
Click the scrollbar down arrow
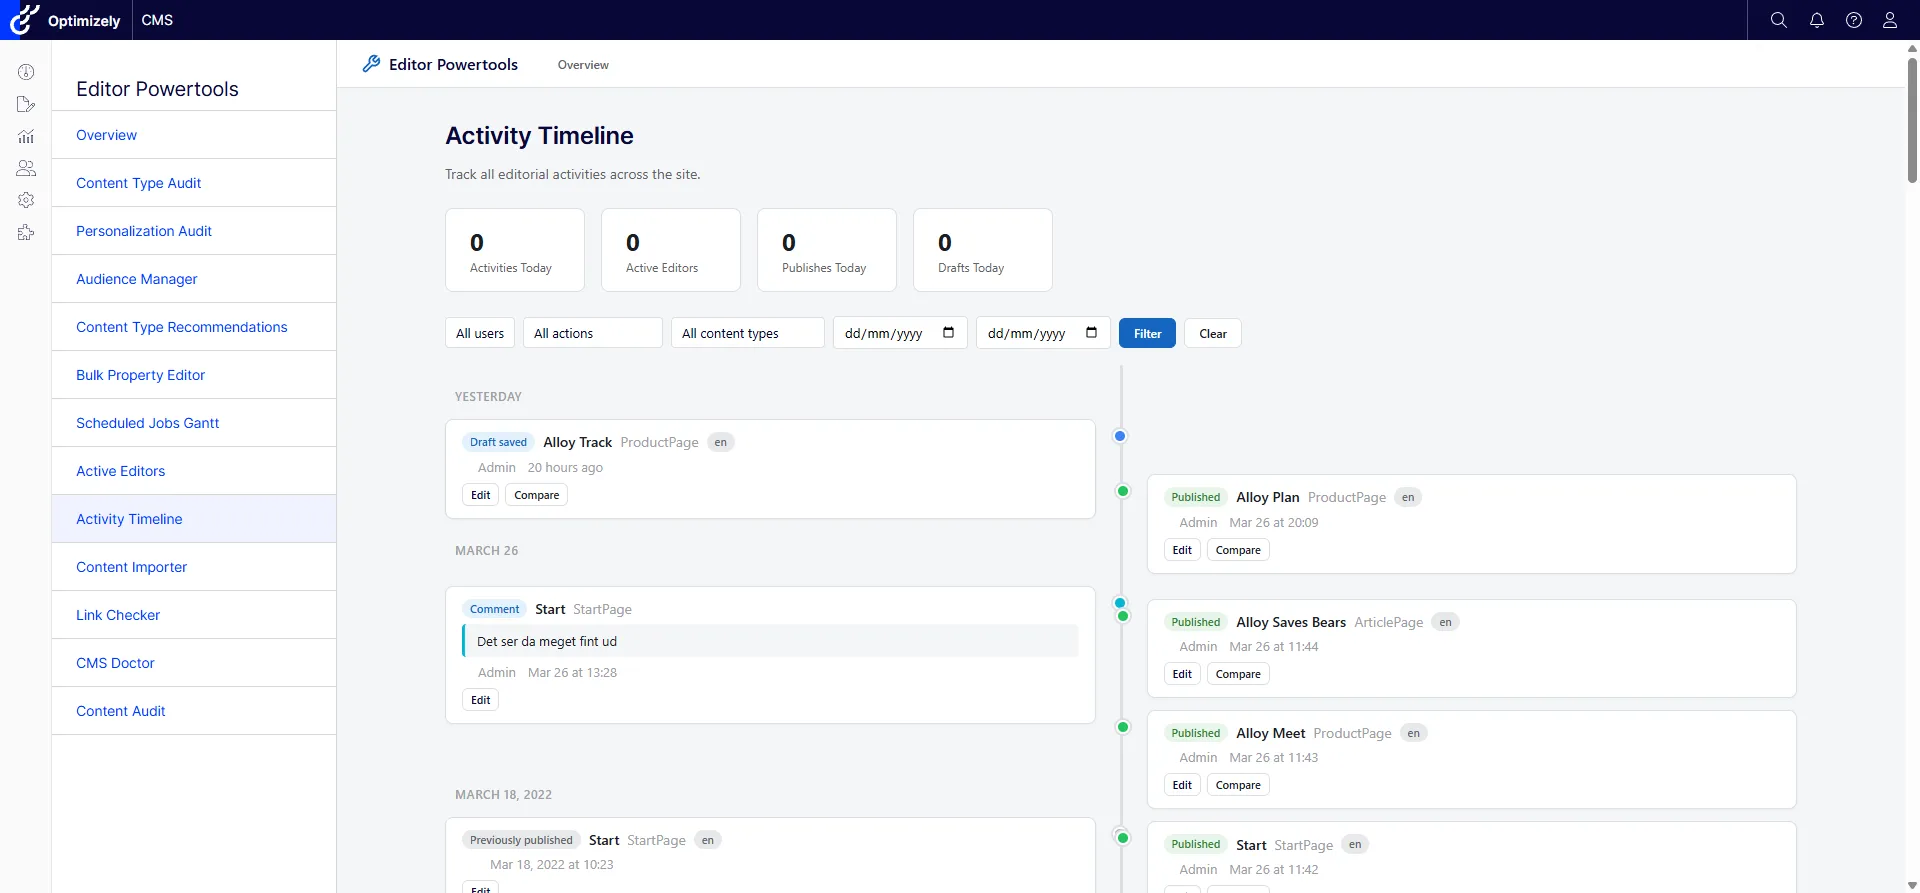1912,886
